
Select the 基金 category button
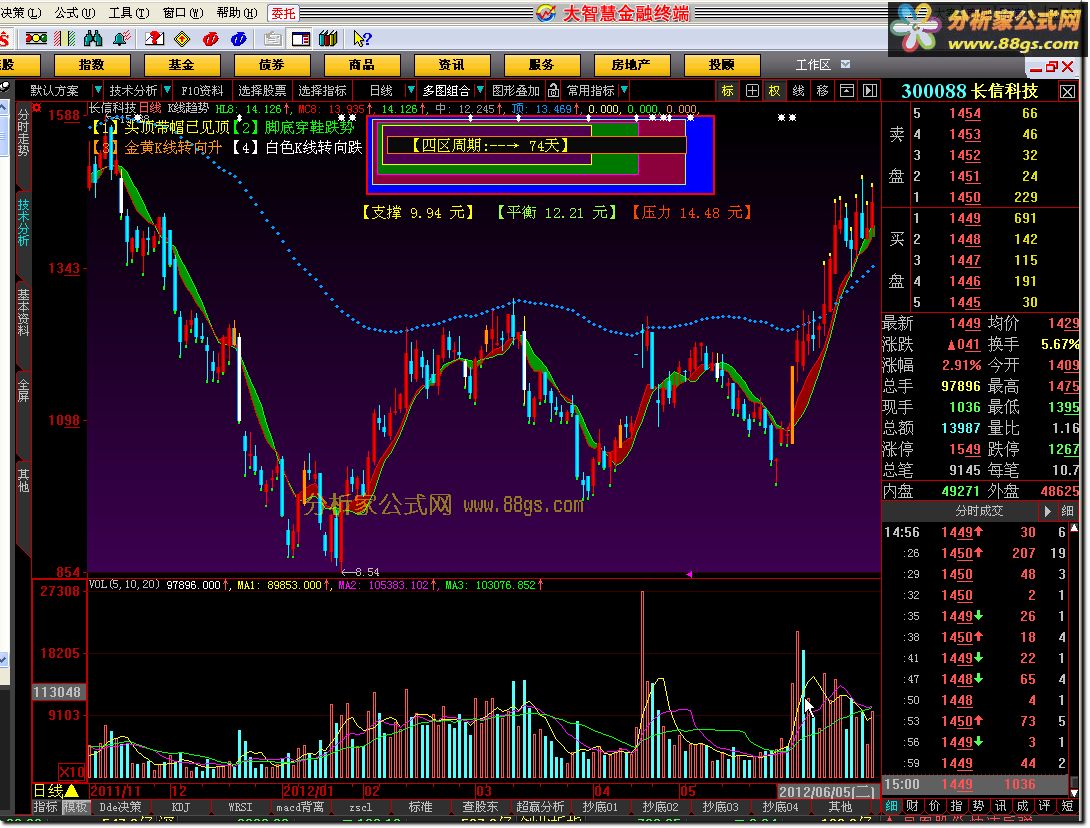pyautogui.click(x=182, y=65)
